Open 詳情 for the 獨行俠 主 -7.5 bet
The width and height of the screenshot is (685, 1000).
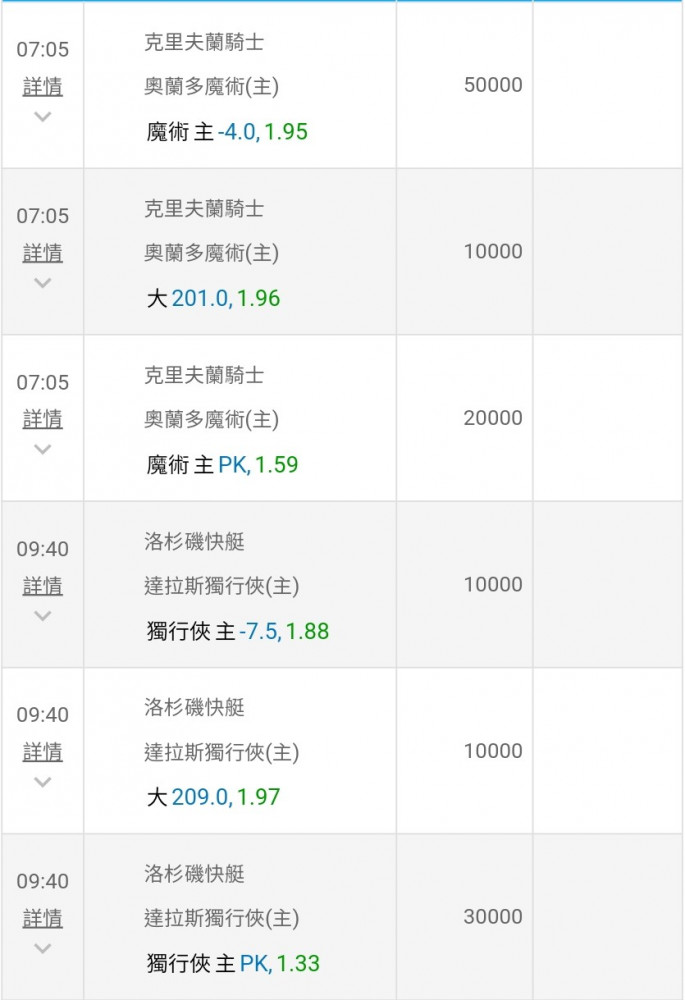[x=43, y=585]
